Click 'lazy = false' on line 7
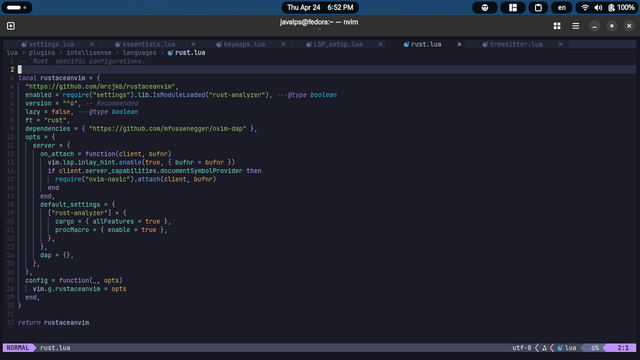 [x=48, y=112]
